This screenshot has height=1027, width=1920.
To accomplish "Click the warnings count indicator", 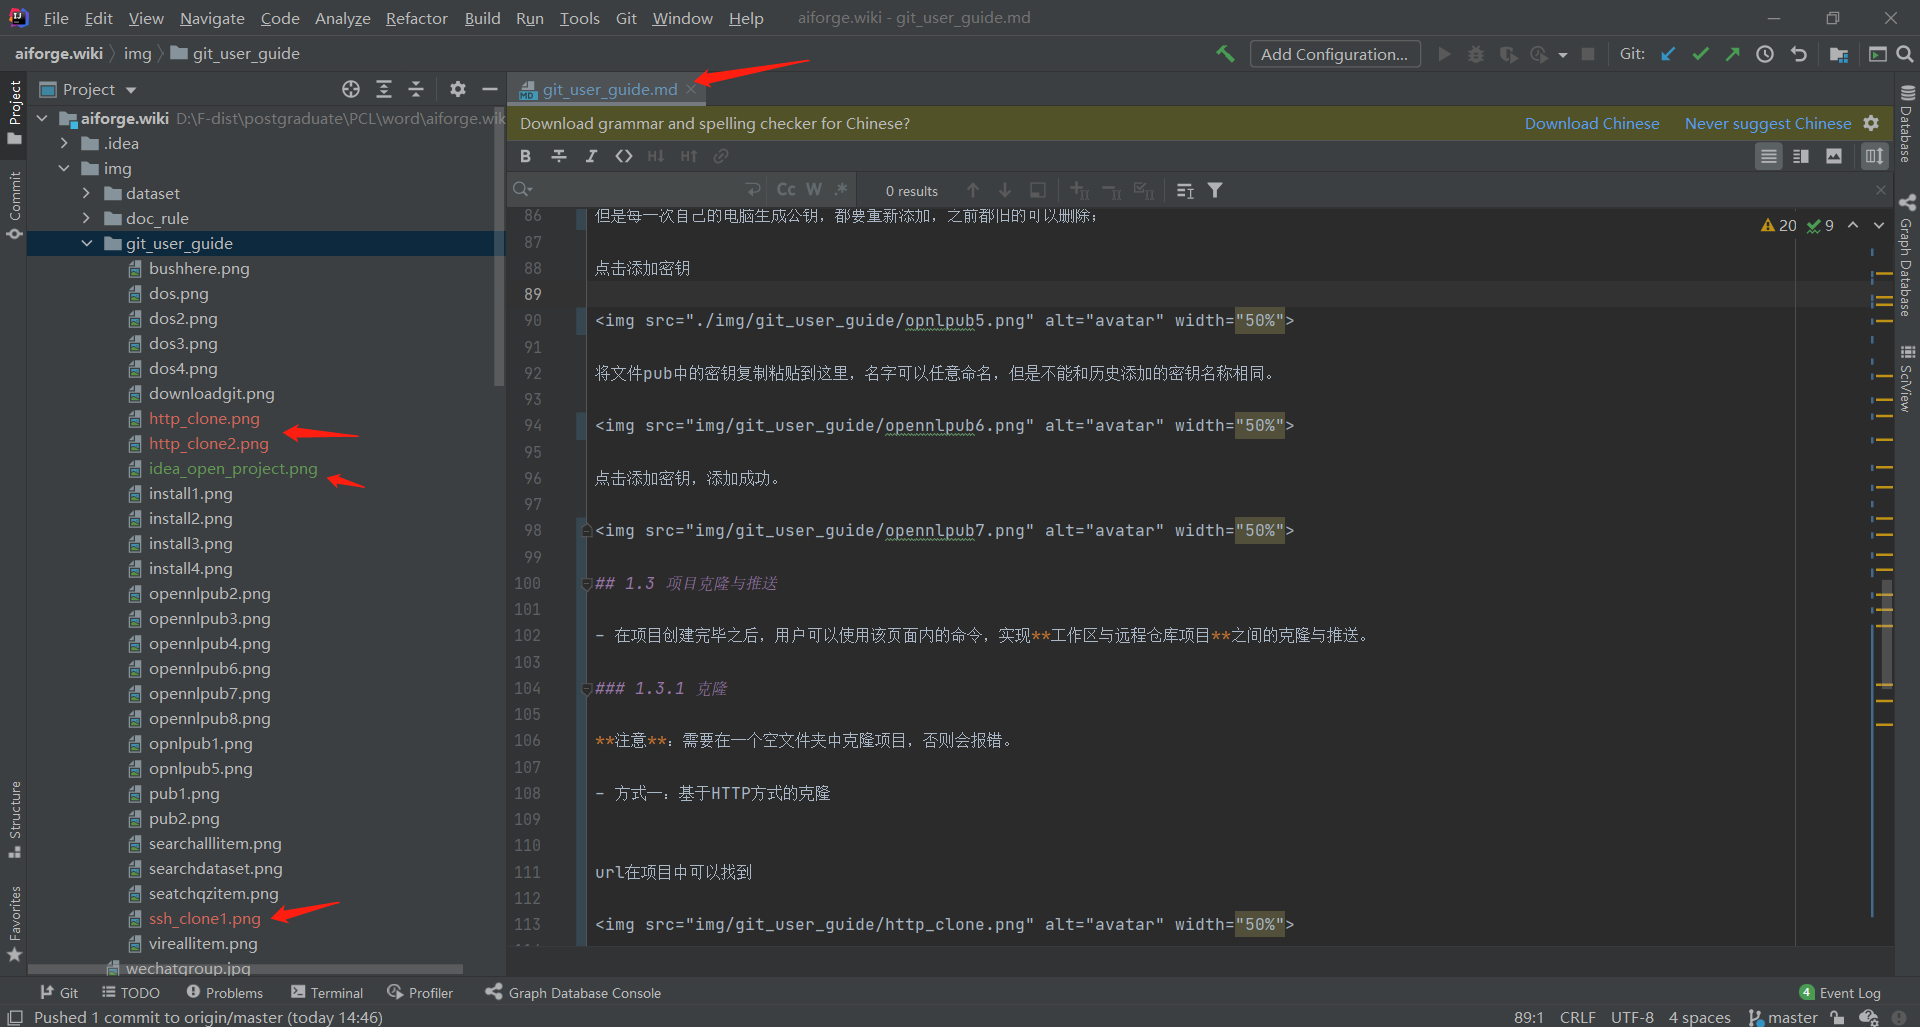I will (x=1779, y=225).
